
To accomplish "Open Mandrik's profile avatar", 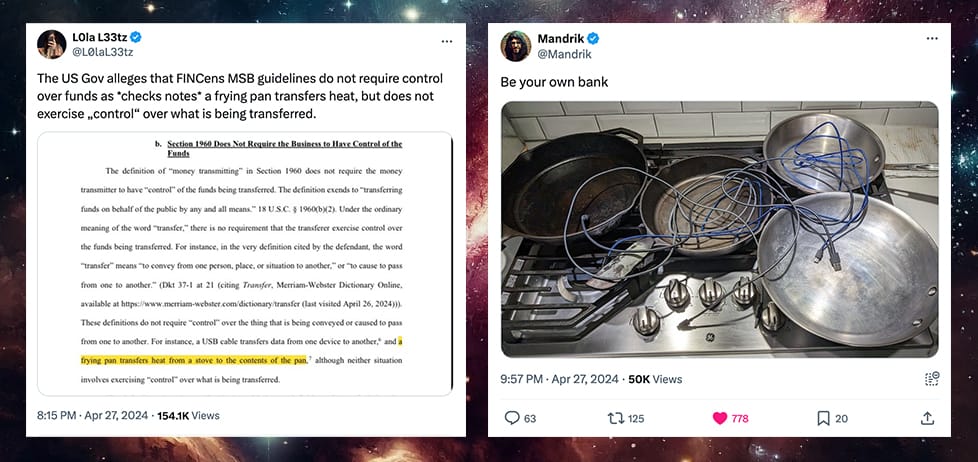I will coord(516,46).
